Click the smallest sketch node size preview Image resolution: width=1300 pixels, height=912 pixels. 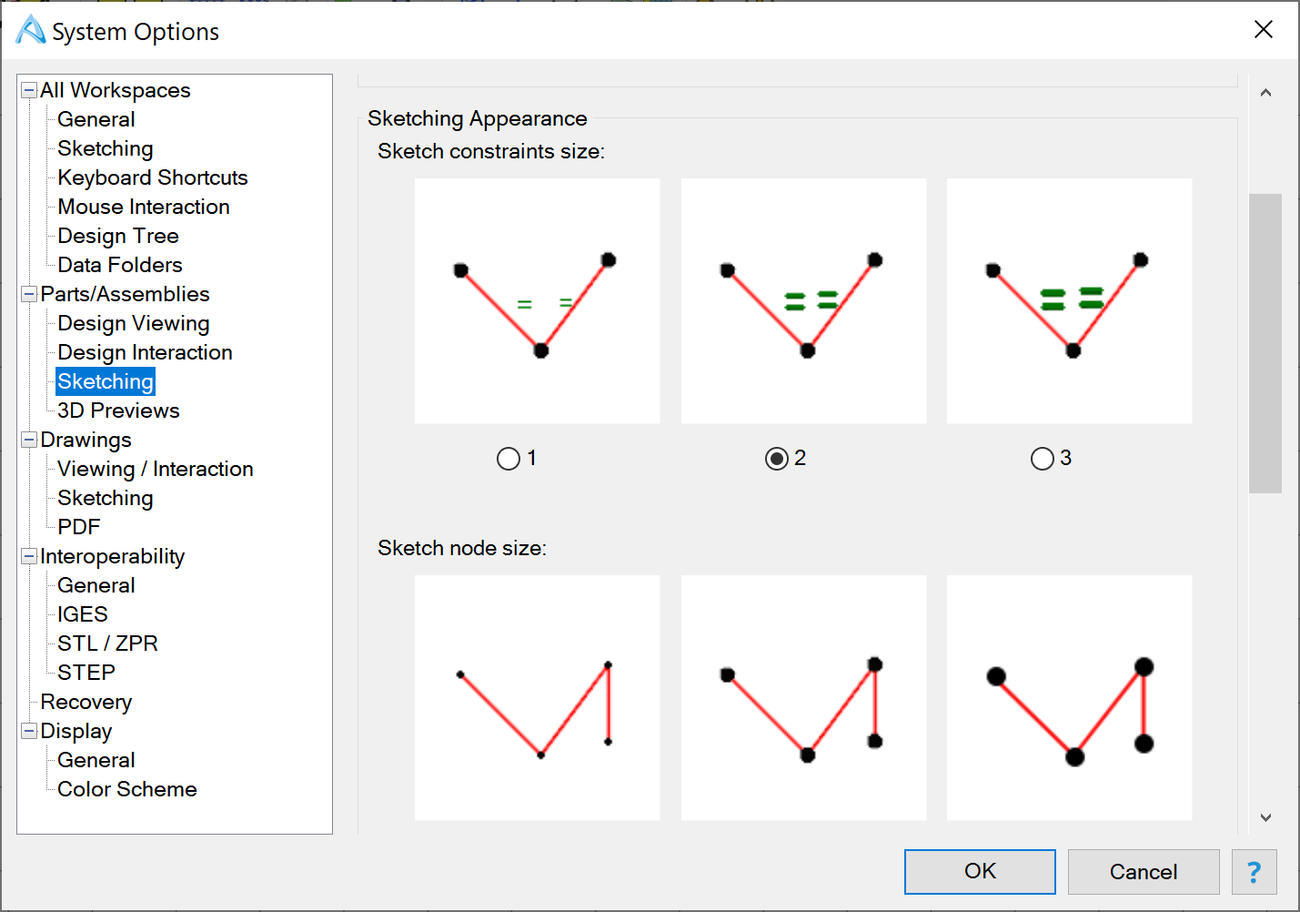(x=537, y=697)
